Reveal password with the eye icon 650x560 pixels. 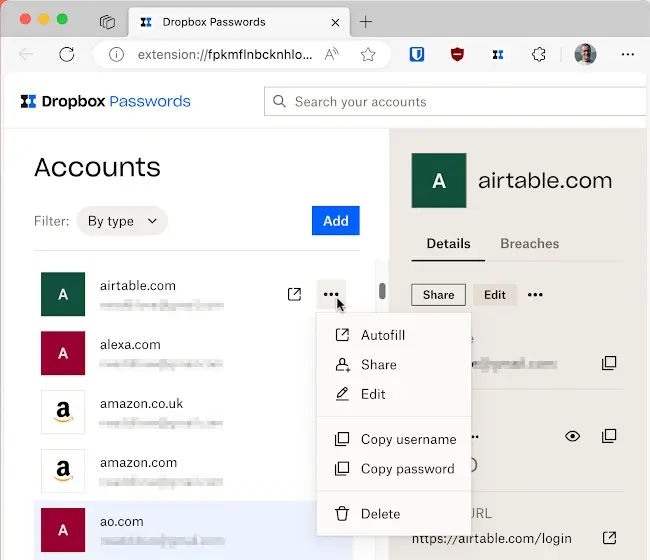[572, 436]
